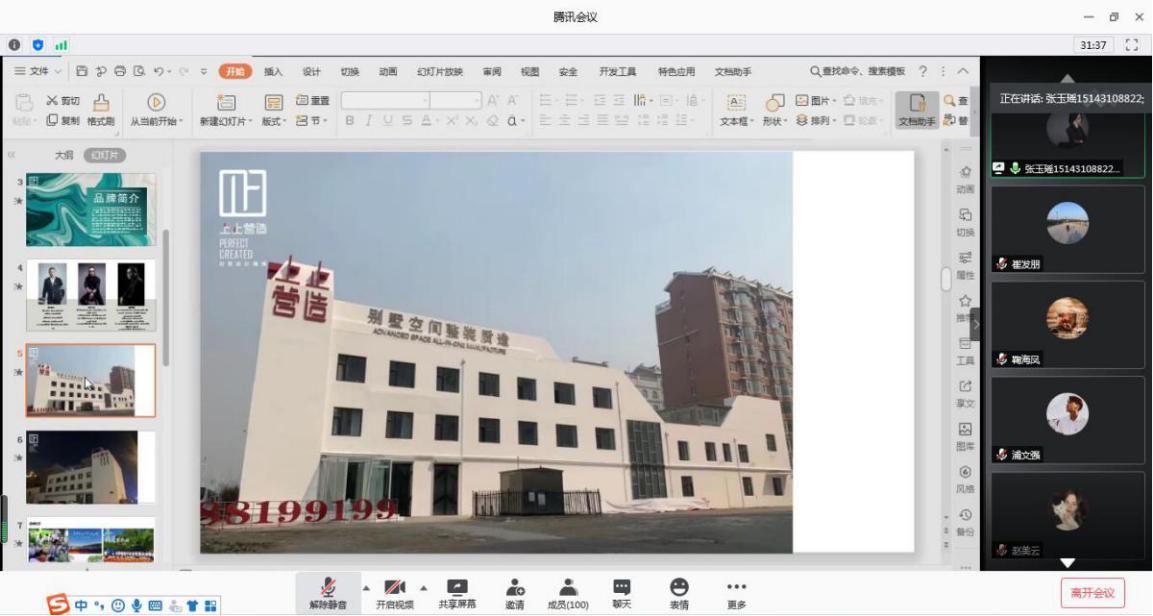Open the 排列 arrange button
1153x616 pixels.
(x=815, y=121)
